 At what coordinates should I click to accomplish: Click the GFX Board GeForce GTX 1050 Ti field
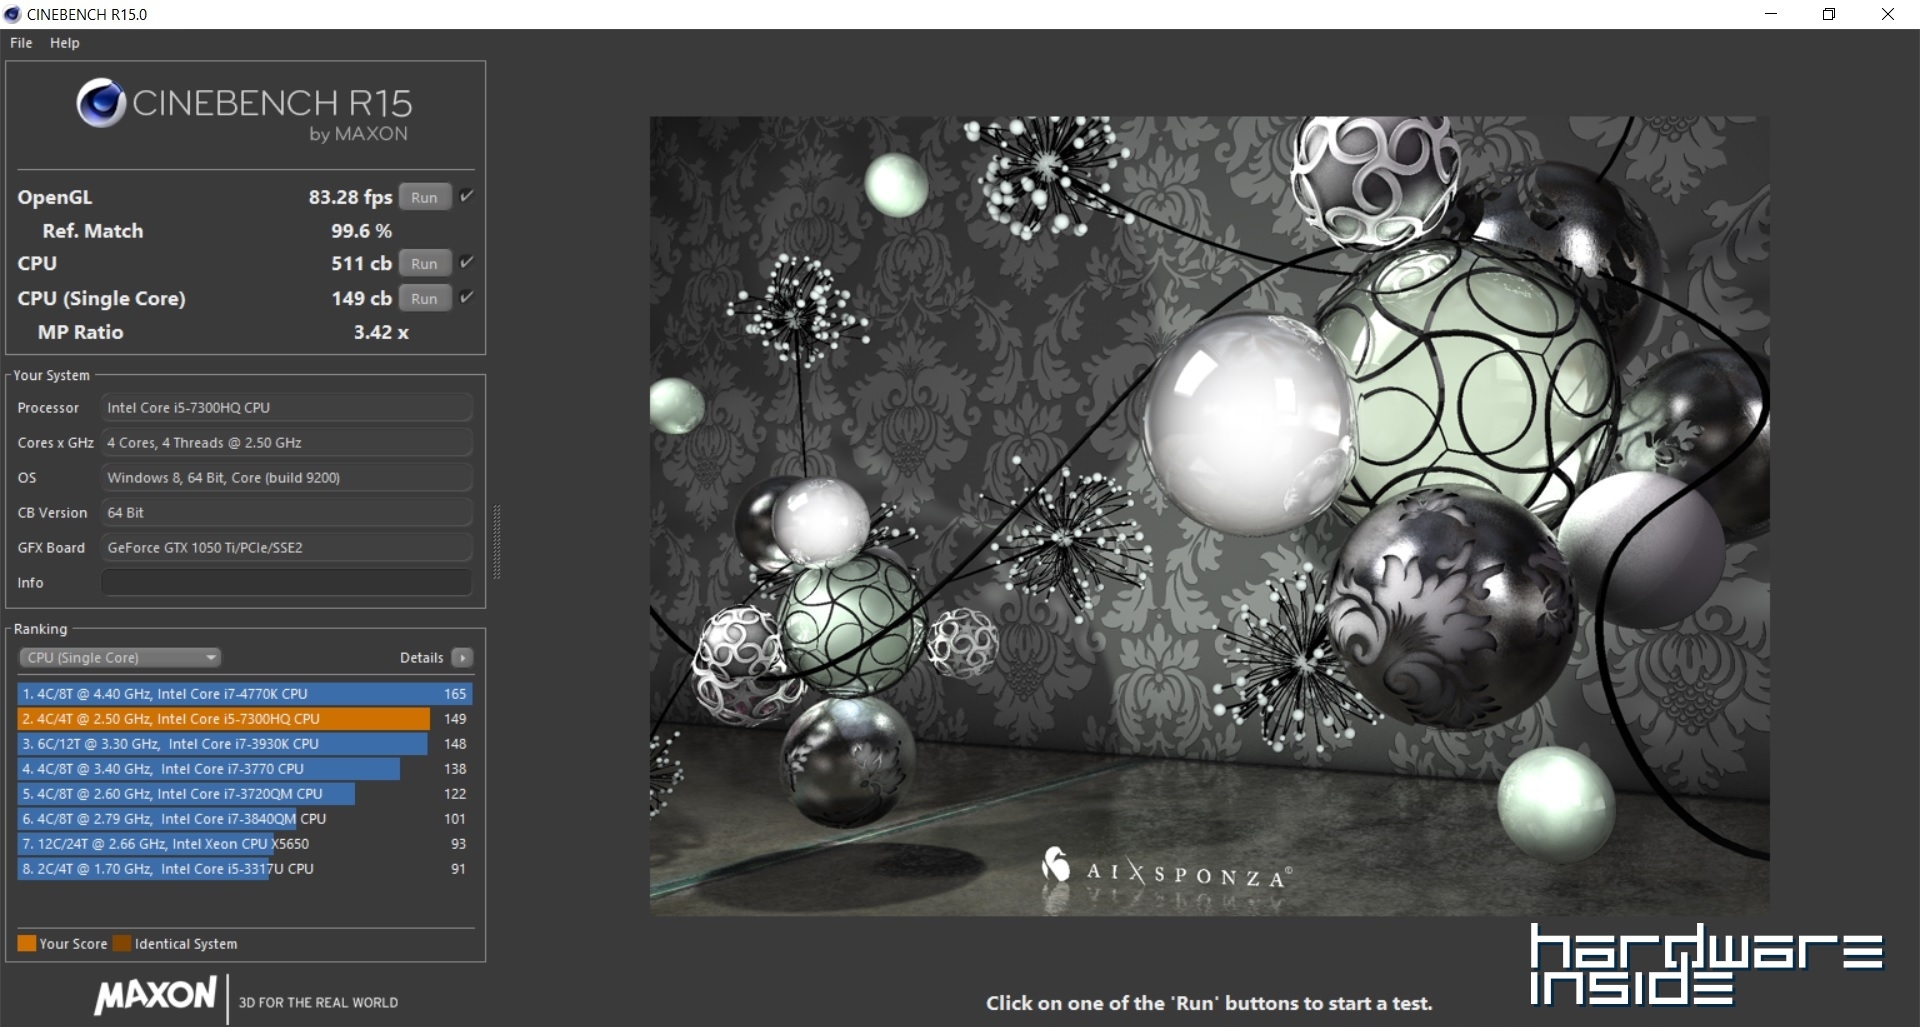pyautogui.click(x=287, y=547)
